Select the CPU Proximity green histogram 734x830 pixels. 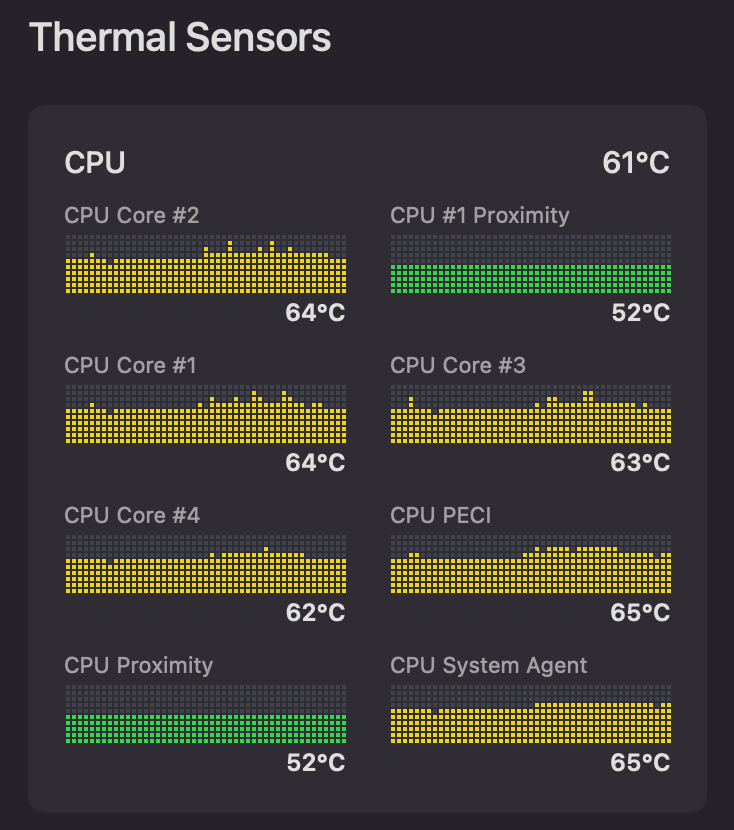coord(205,718)
